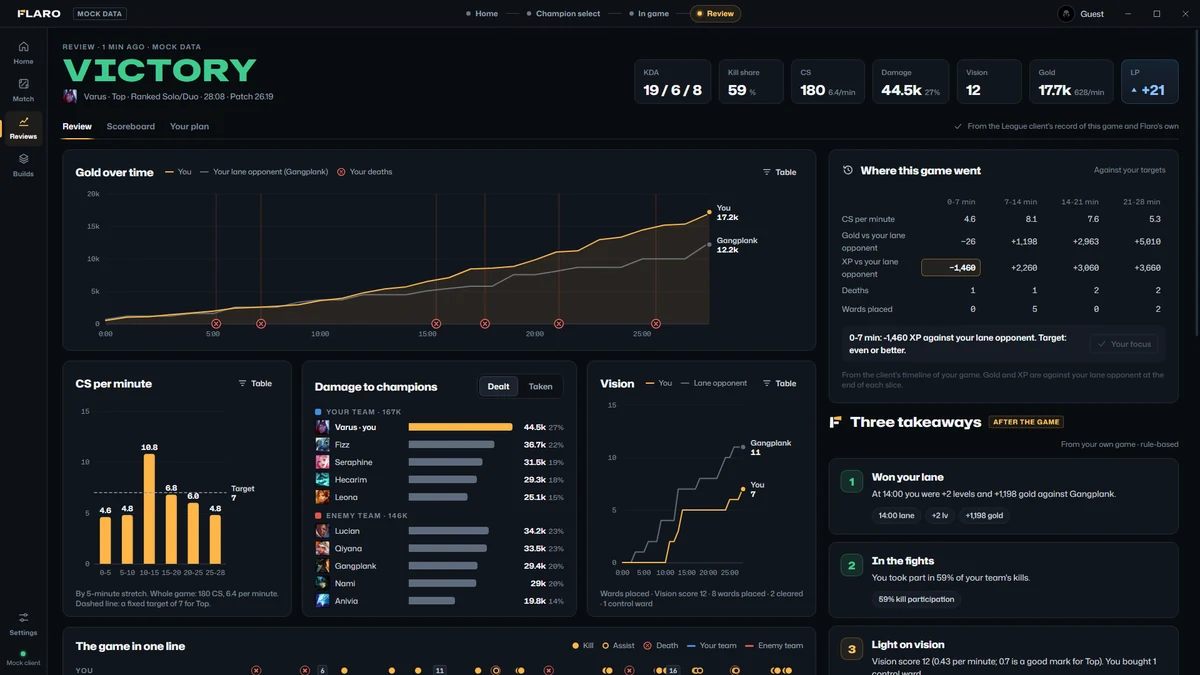Click the Gangplank champion icon in the enemy team
The height and width of the screenshot is (675, 1200).
(x=322, y=566)
